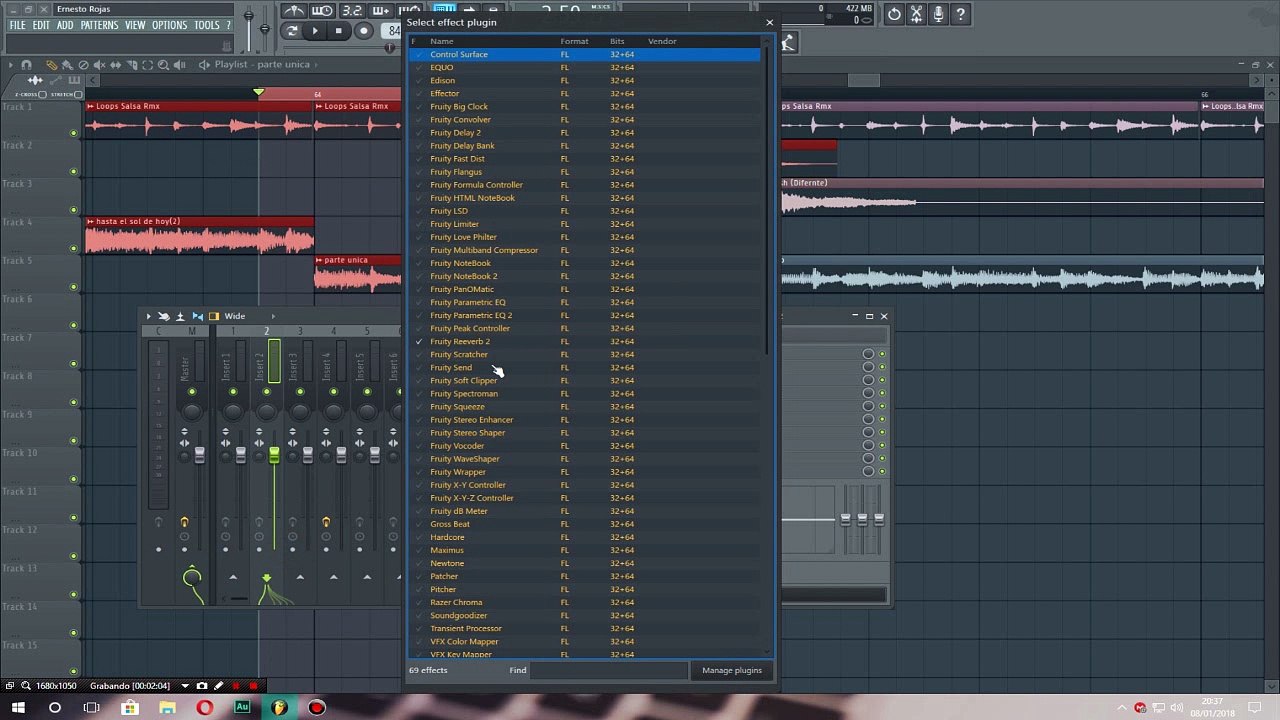Select the Slice tool in playlist toolbar

(132, 65)
